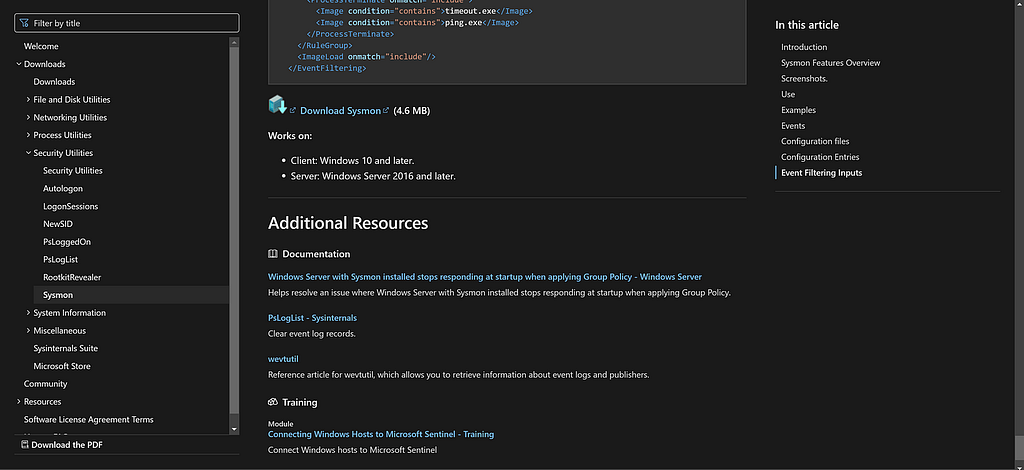Click the sidebar vertical scrollbar
Image resolution: width=1024 pixels, height=470 pixels.
click(235, 230)
